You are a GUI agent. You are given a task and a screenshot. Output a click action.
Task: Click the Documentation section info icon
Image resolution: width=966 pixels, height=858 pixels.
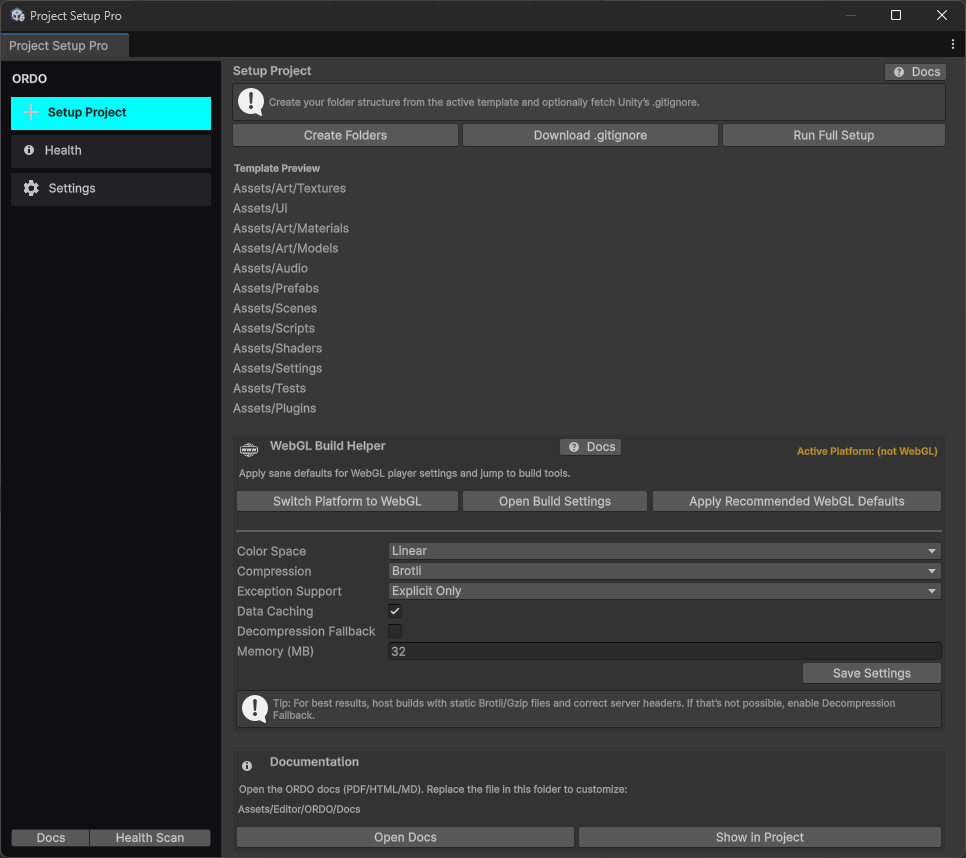coord(247,766)
